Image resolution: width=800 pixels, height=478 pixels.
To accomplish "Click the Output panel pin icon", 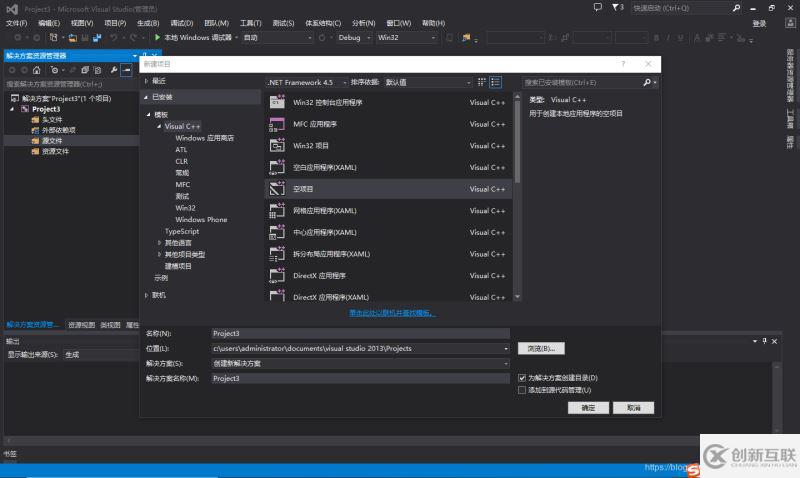I will (x=764, y=341).
